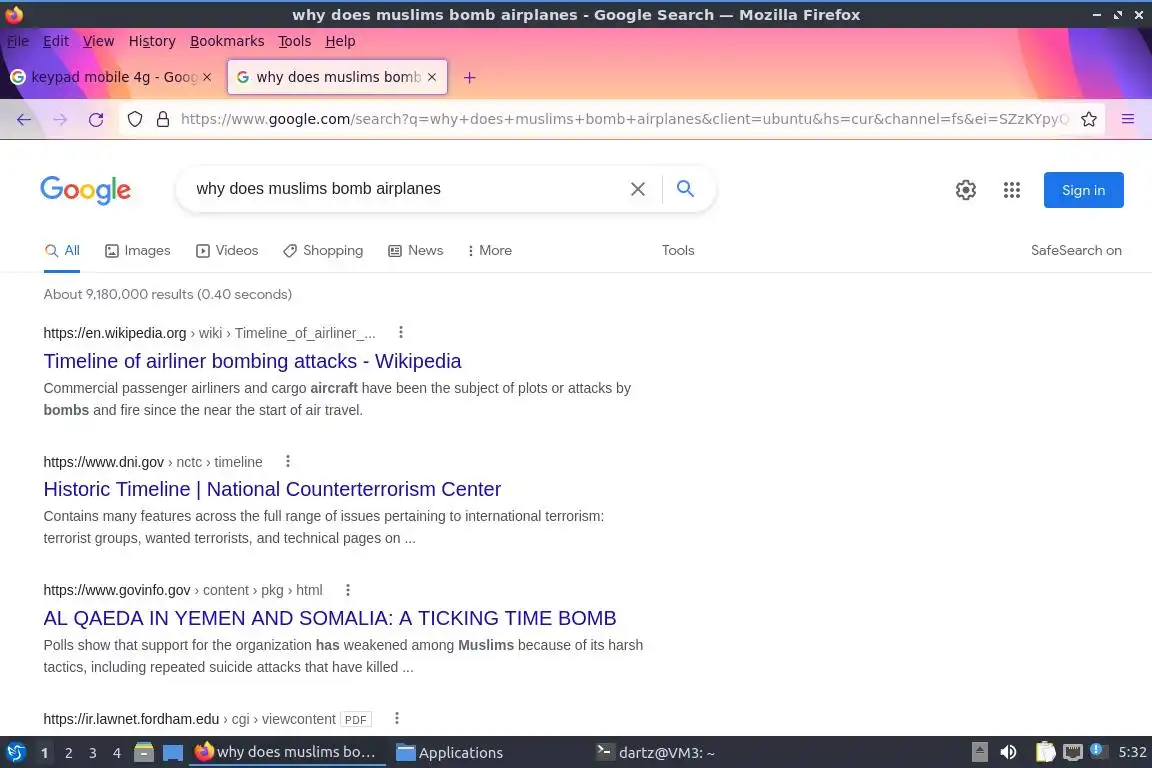Open the Help menu
1152x768 pixels.
tap(340, 41)
